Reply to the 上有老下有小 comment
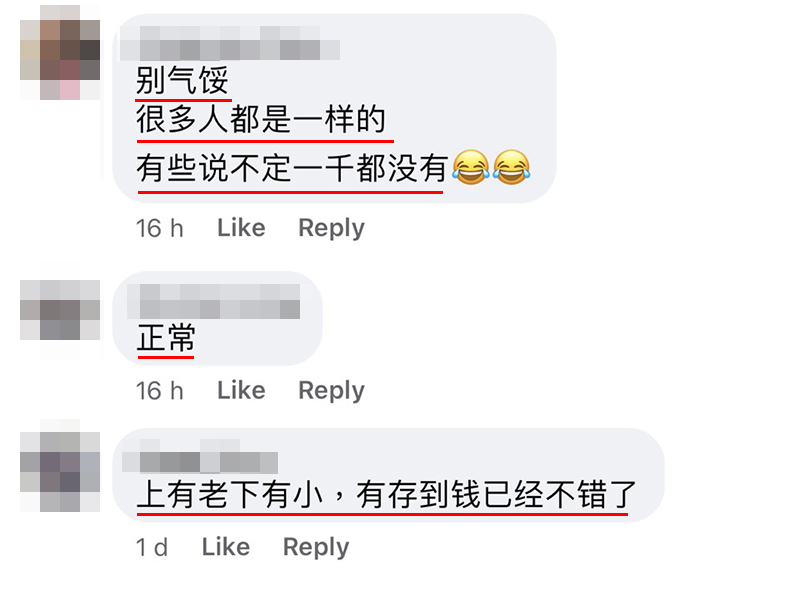Screen dimensions: 800x613 [x=316, y=548]
